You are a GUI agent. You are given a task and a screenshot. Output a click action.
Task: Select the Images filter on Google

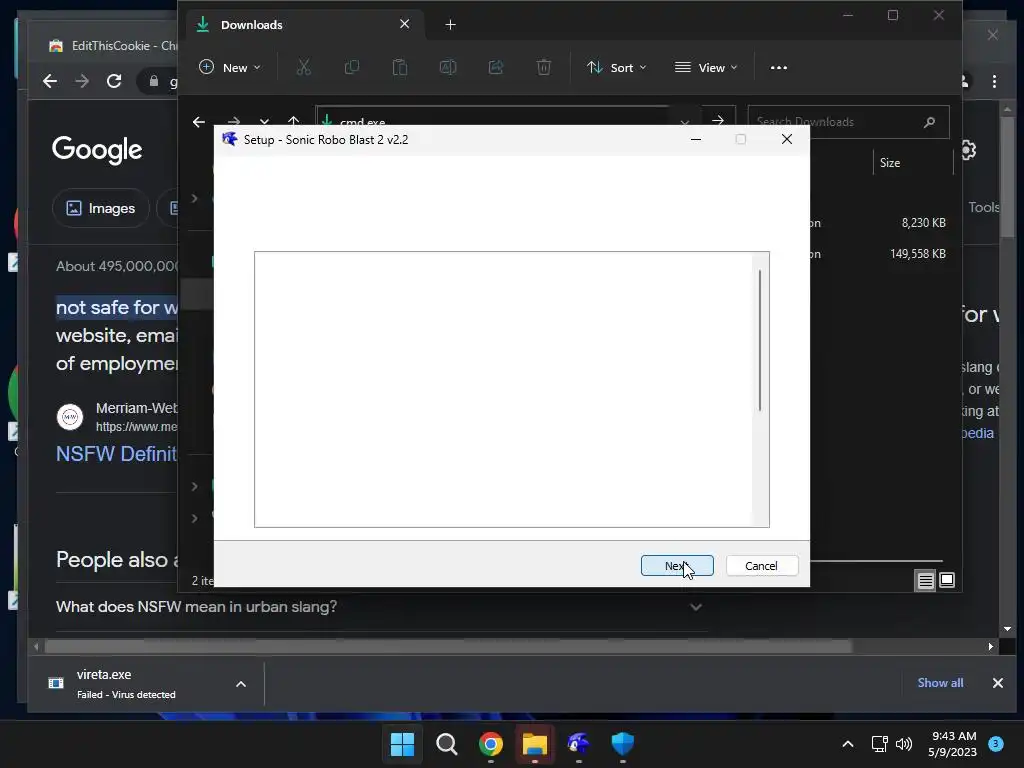[101, 208]
